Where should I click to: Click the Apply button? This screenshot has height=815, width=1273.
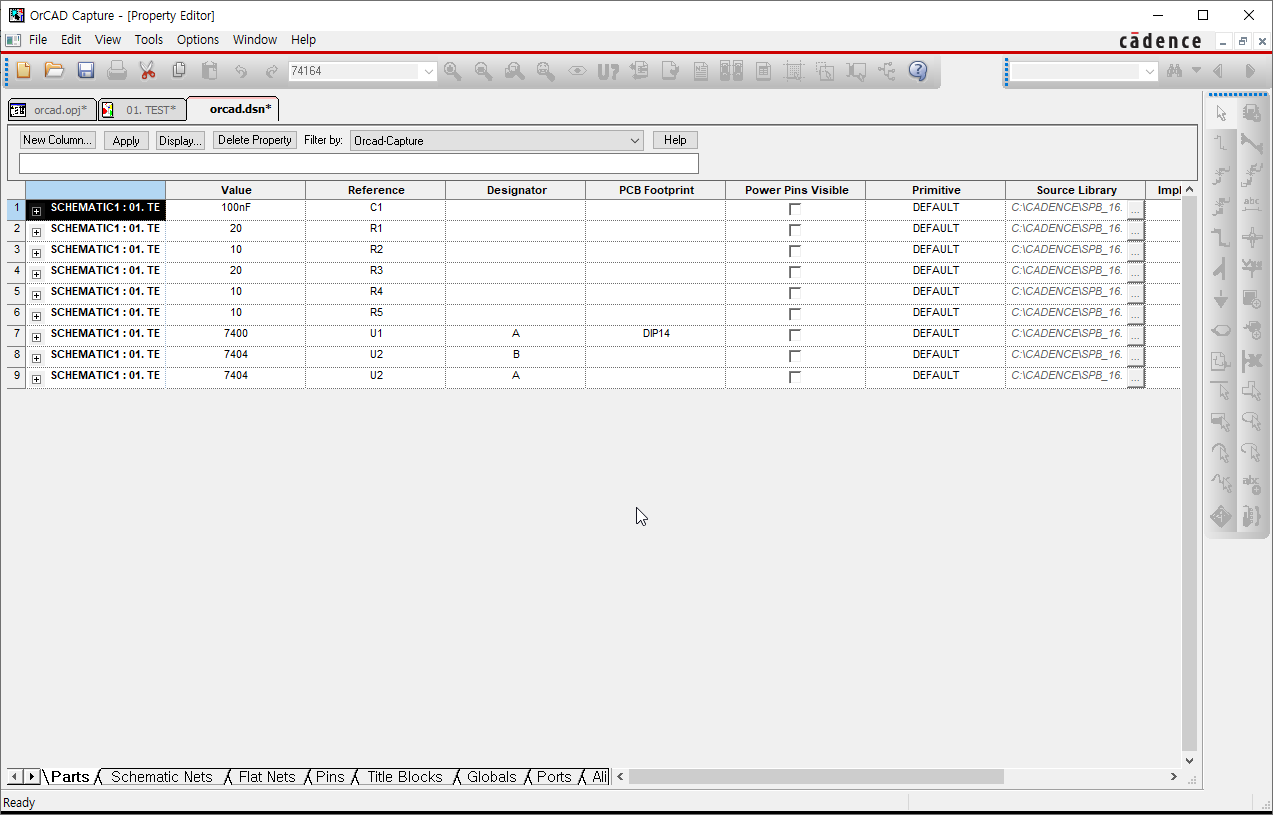126,141
